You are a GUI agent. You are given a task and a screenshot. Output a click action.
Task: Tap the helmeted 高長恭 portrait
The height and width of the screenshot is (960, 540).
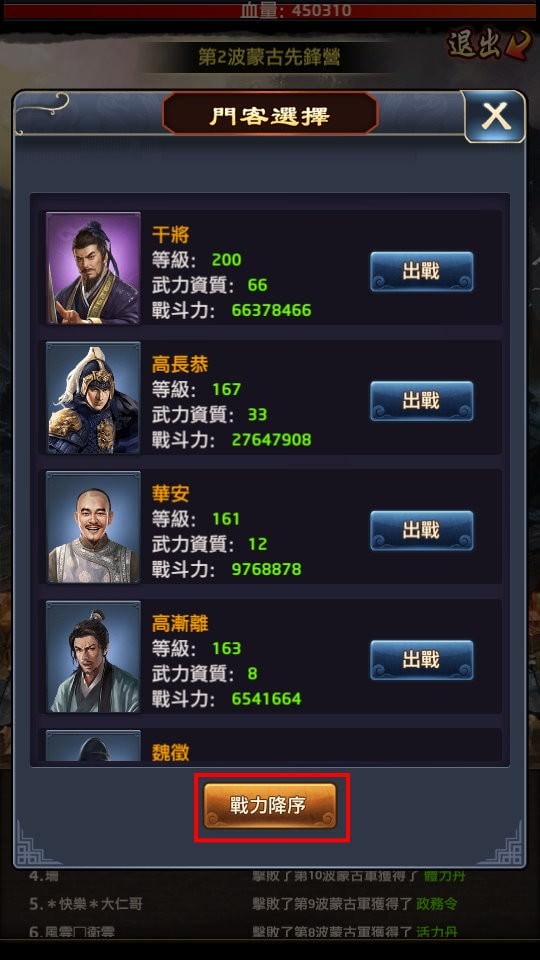[x=94, y=398]
